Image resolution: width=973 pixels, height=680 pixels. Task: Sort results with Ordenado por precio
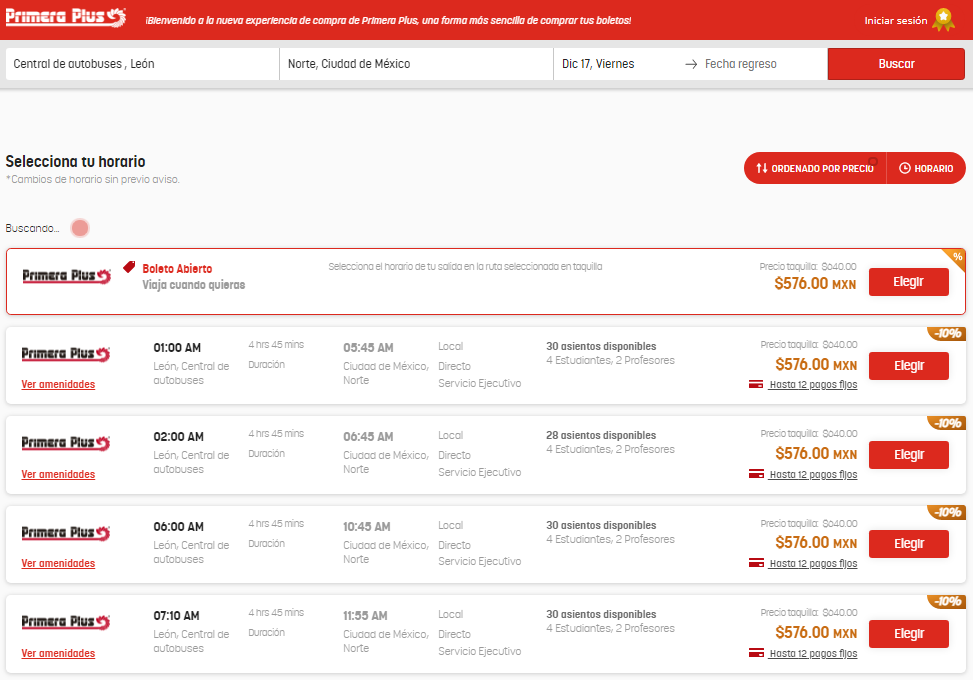click(815, 168)
